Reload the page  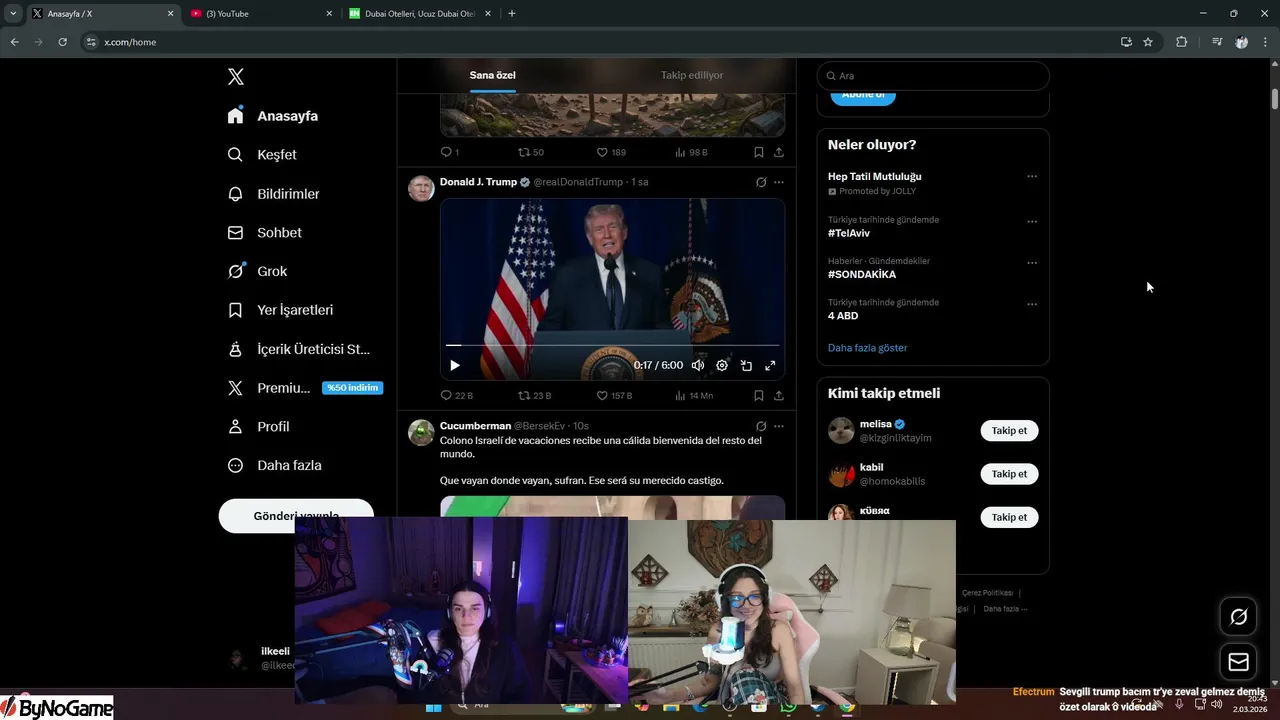click(x=62, y=42)
